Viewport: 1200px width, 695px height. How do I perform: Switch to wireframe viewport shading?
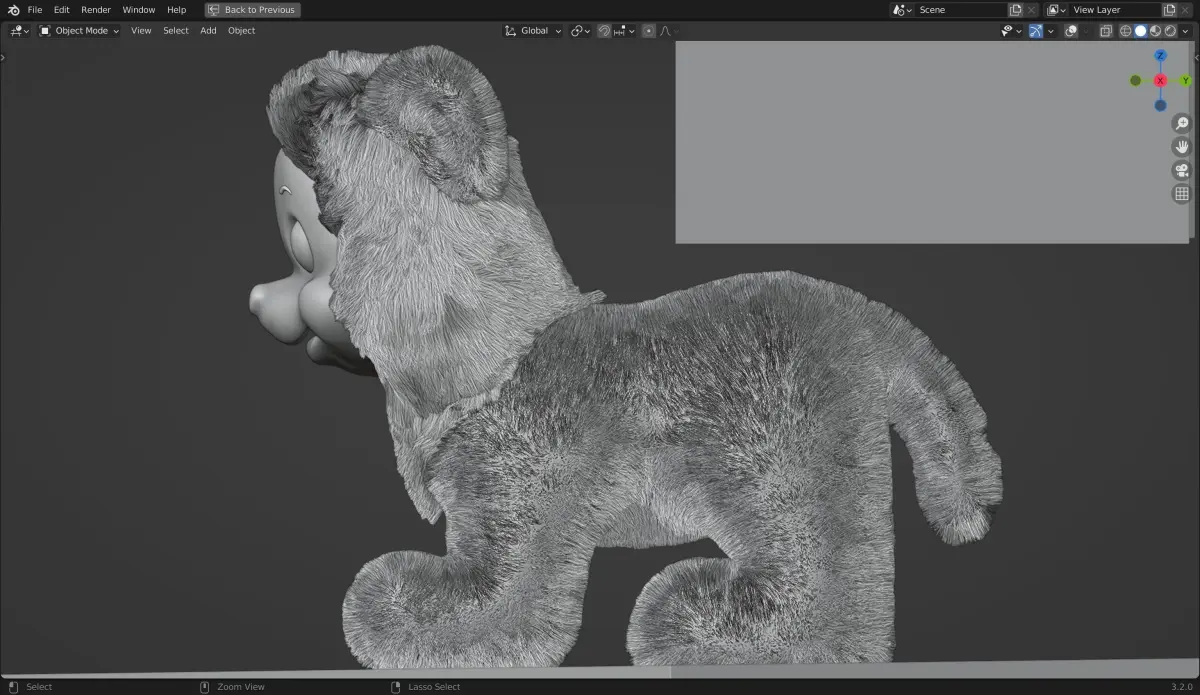(x=1125, y=31)
